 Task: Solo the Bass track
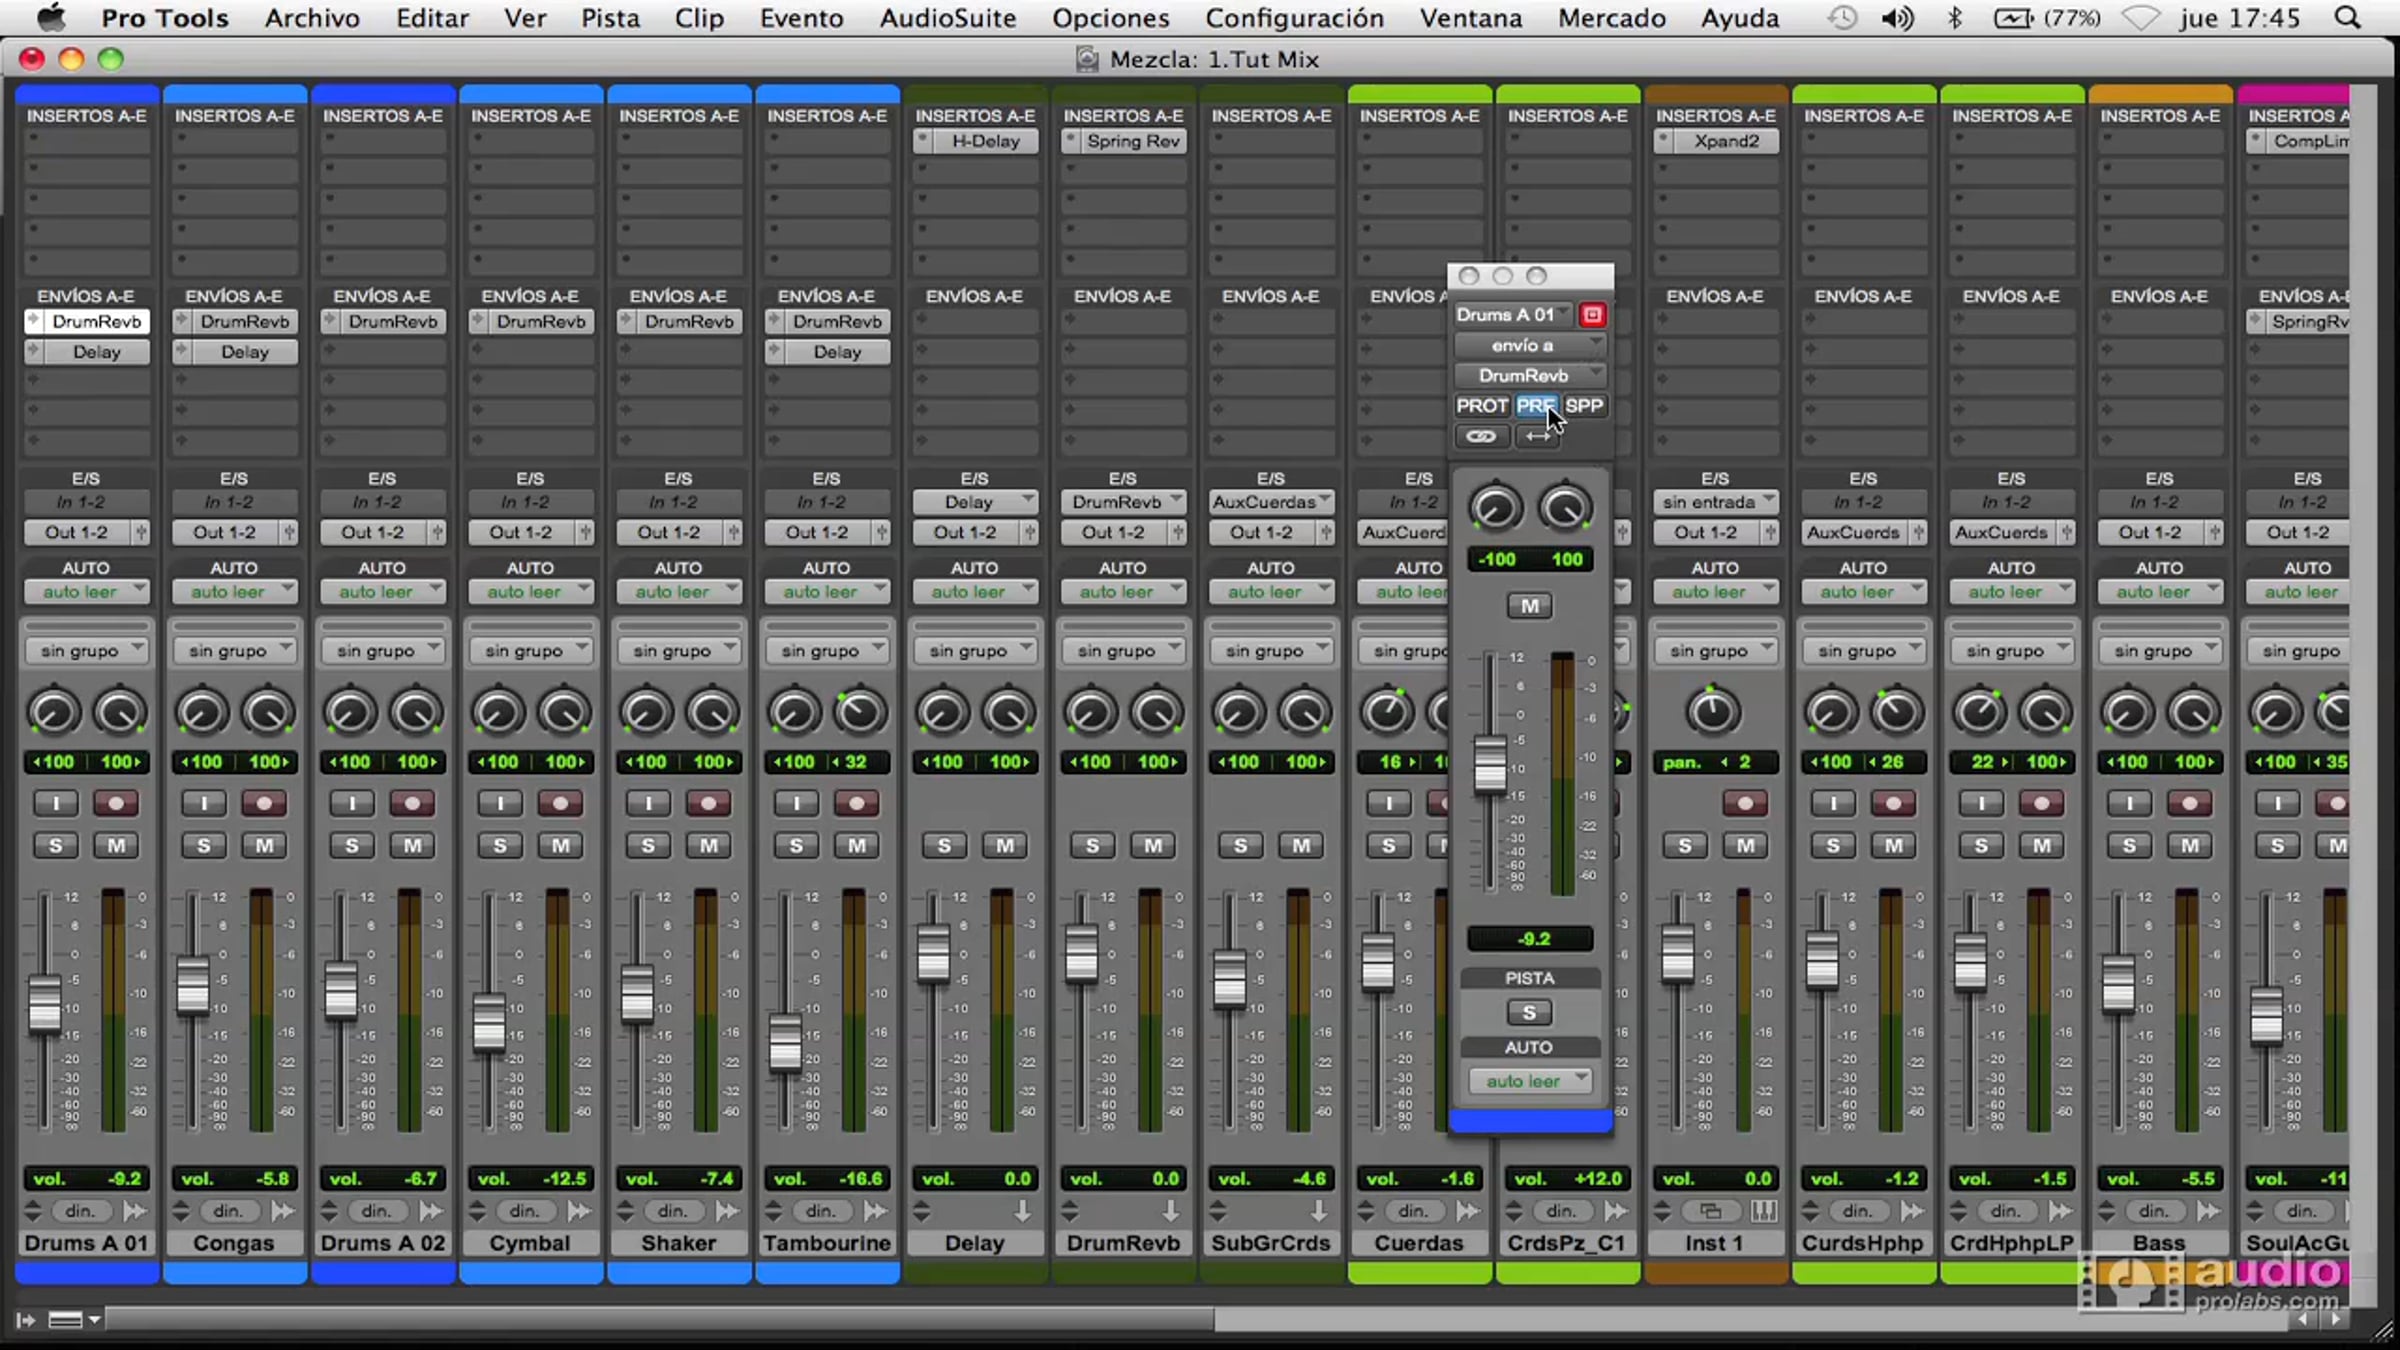click(2129, 846)
